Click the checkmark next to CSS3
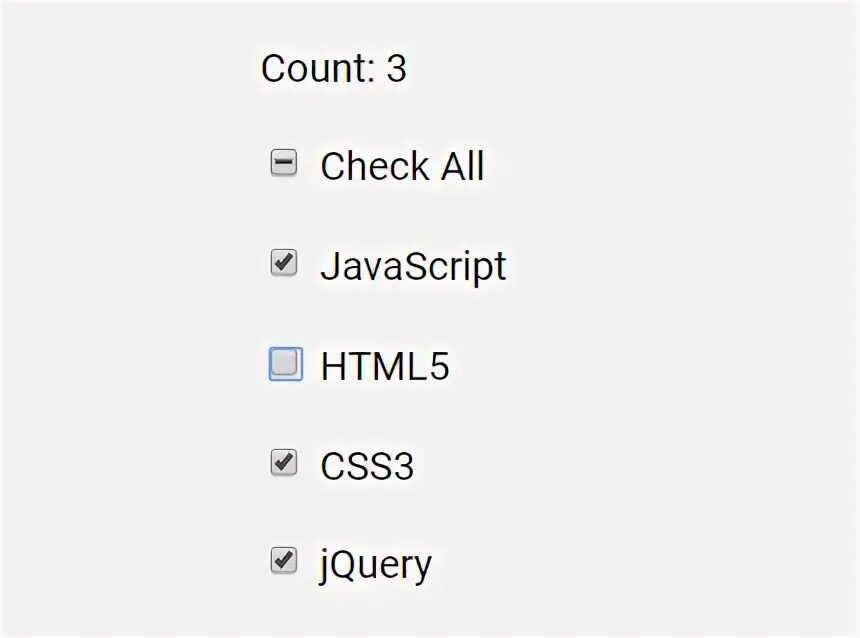The width and height of the screenshot is (860, 638). [x=284, y=462]
